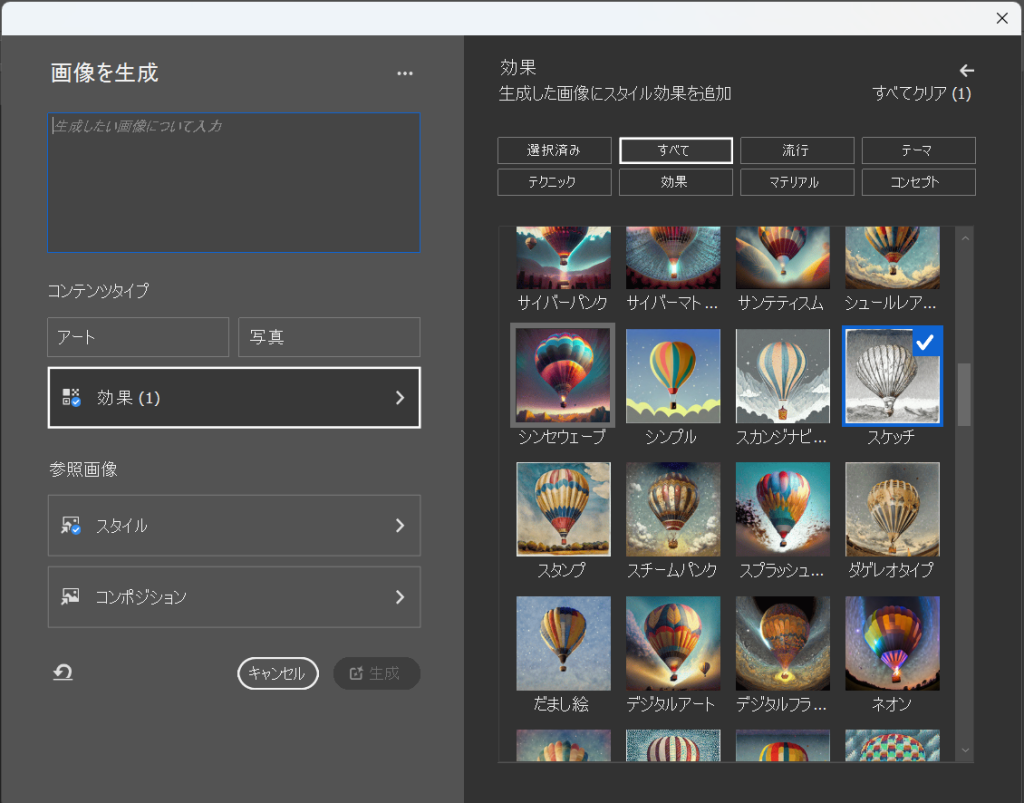Select the ネオン balloon effect

pyautogui.click(x=892, y=644)
